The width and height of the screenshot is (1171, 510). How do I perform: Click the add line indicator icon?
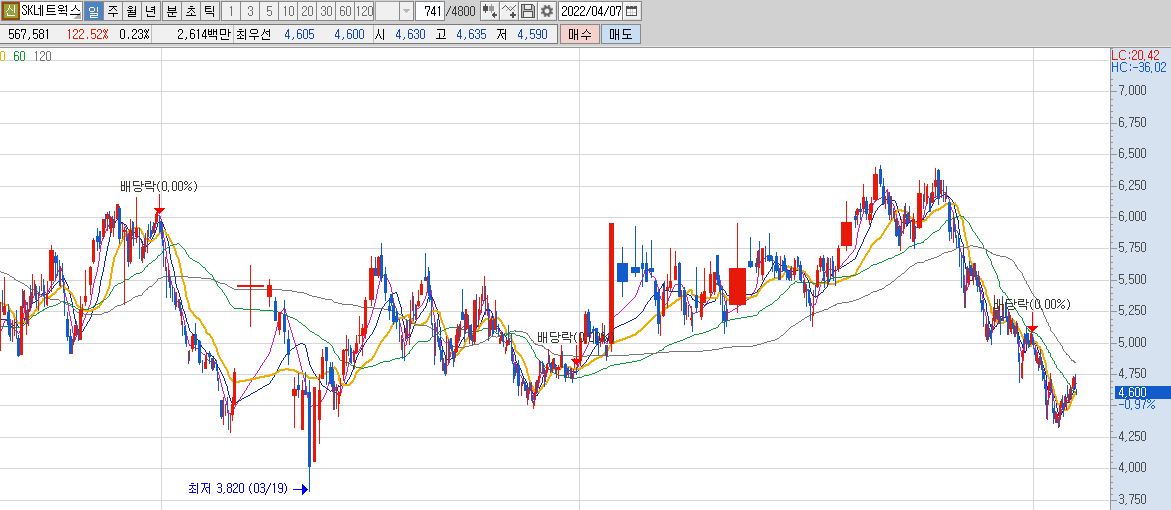coord(509,11)
